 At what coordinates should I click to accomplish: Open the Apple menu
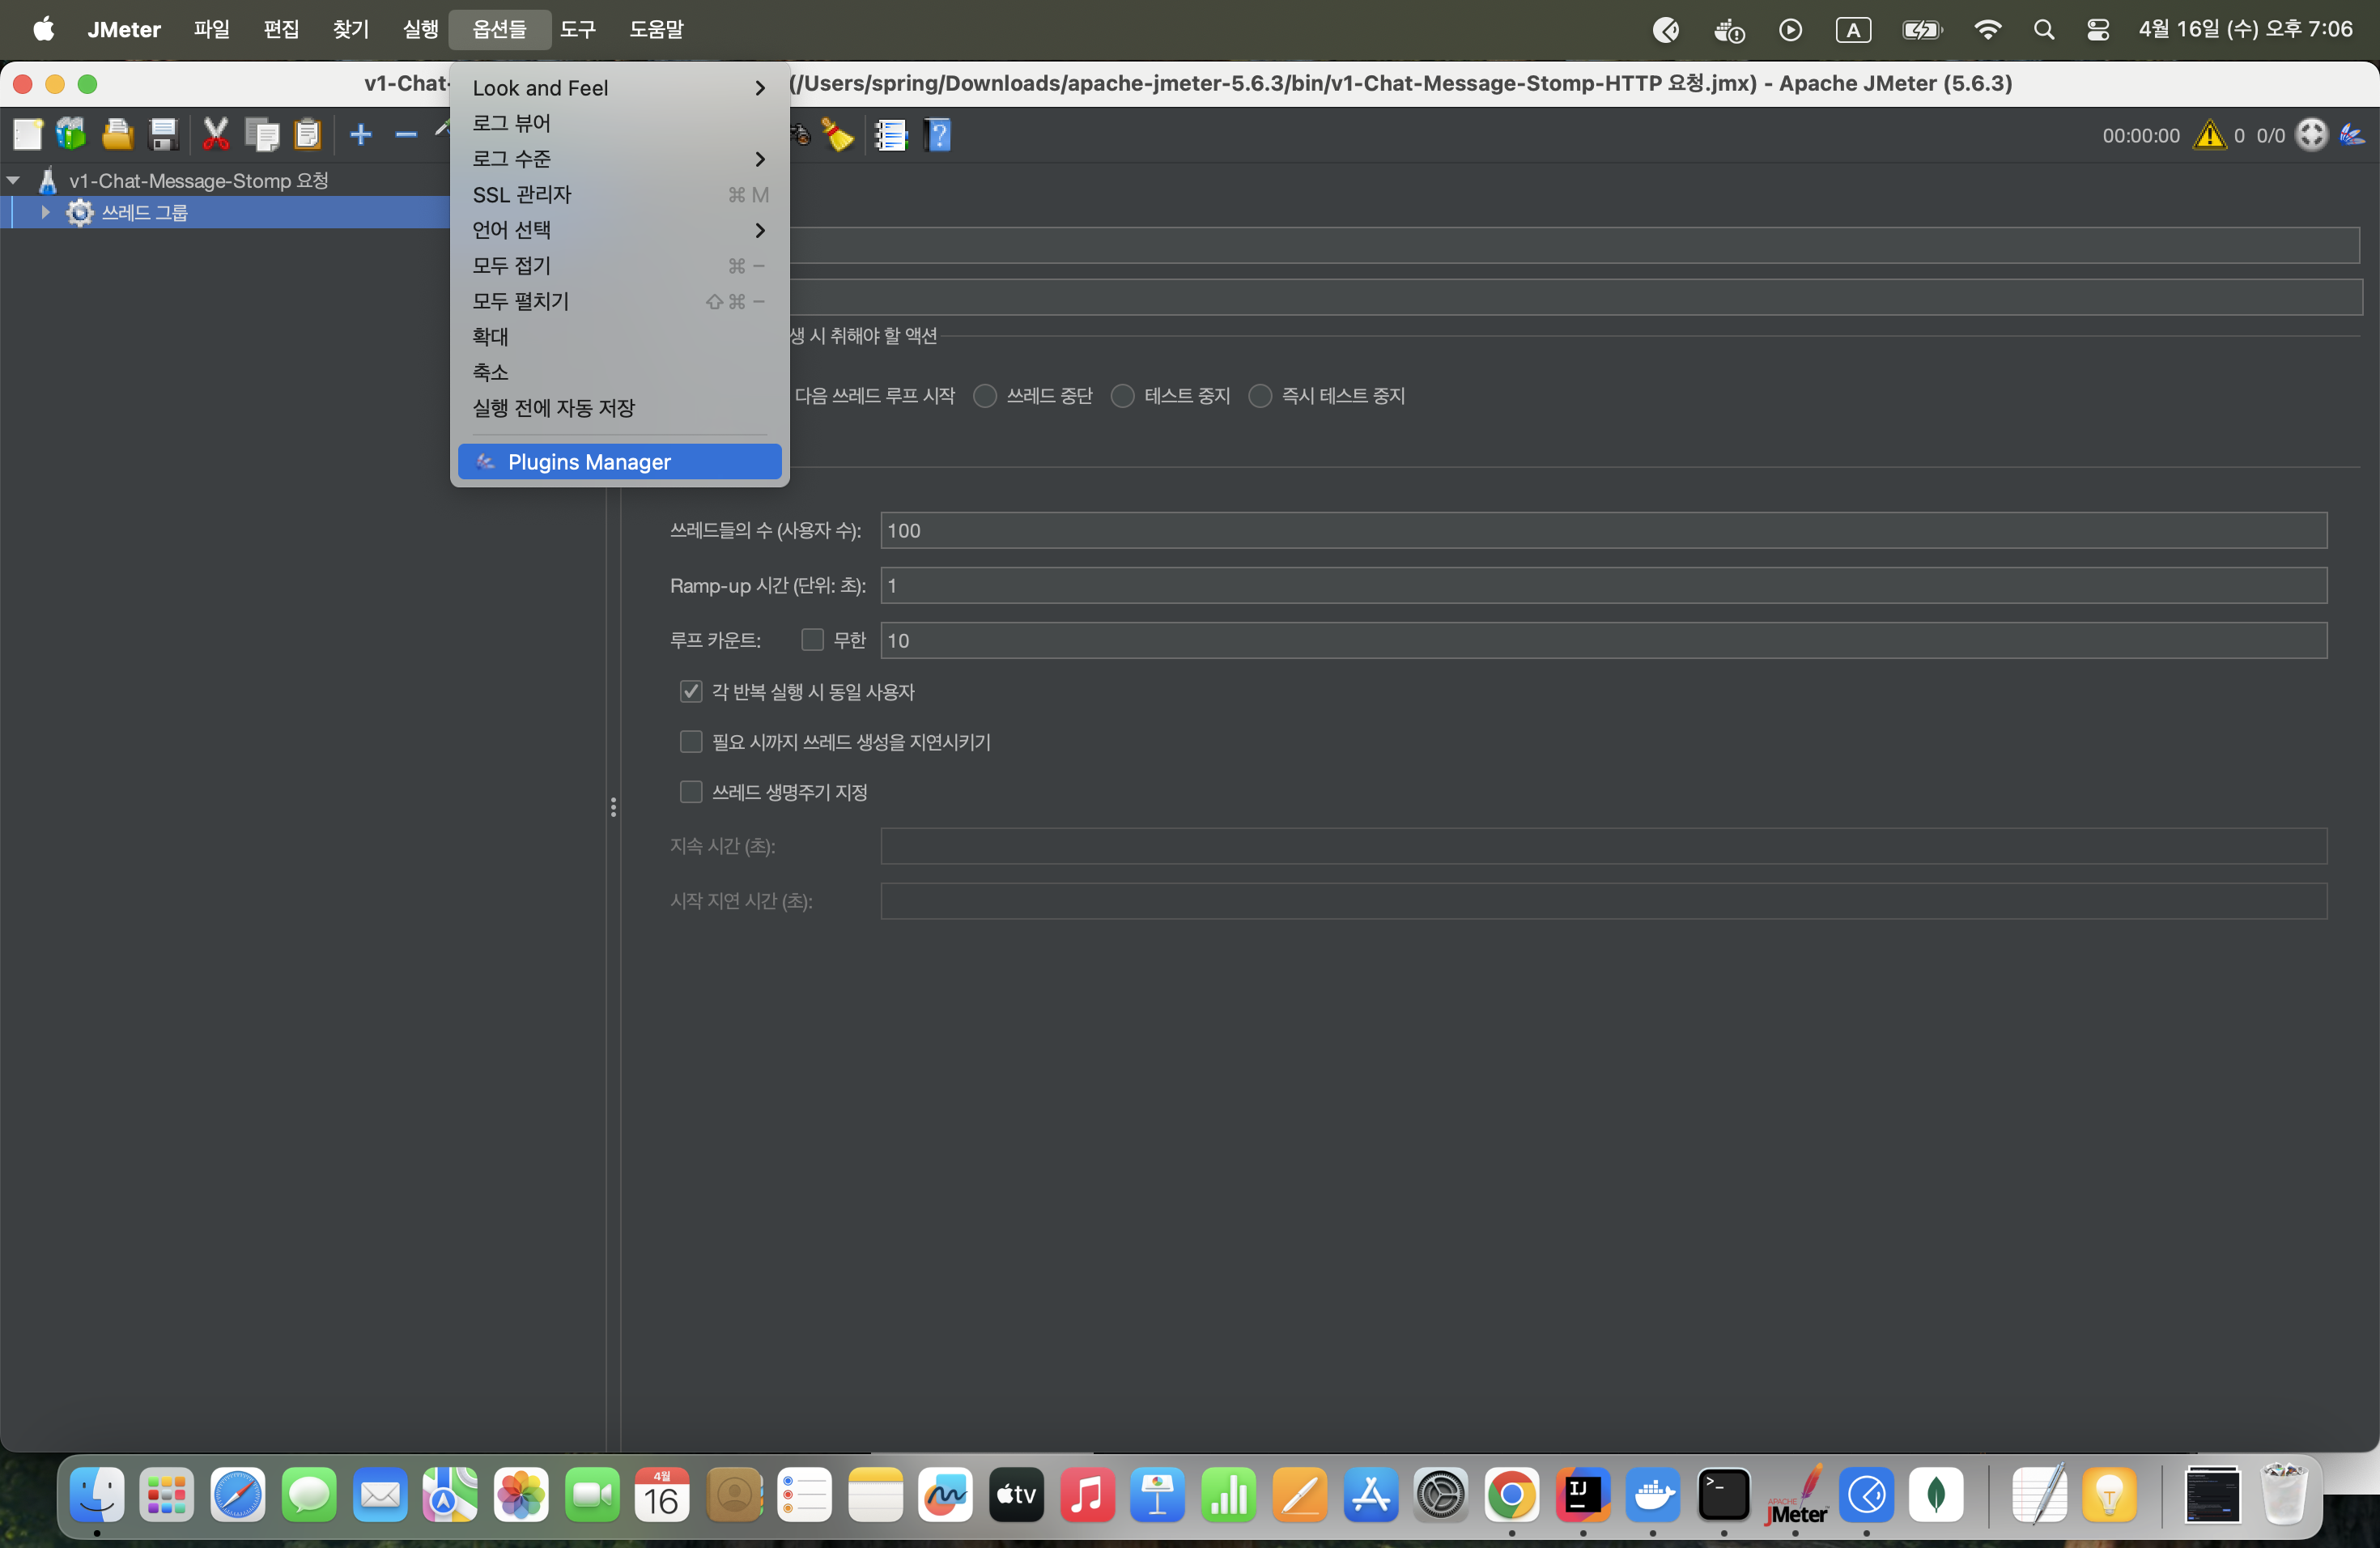tap(43, 30)
